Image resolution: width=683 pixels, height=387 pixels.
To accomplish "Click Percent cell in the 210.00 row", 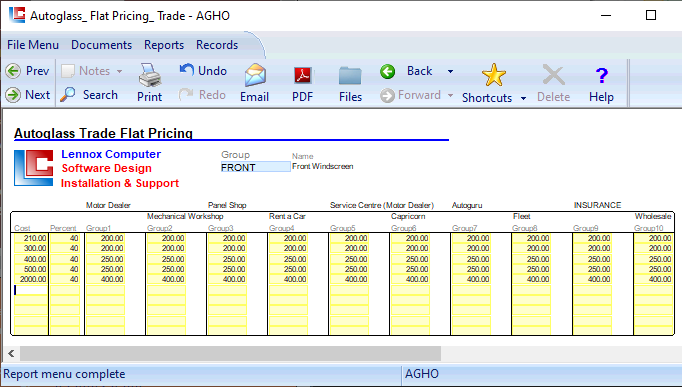I will coord(65,238).
